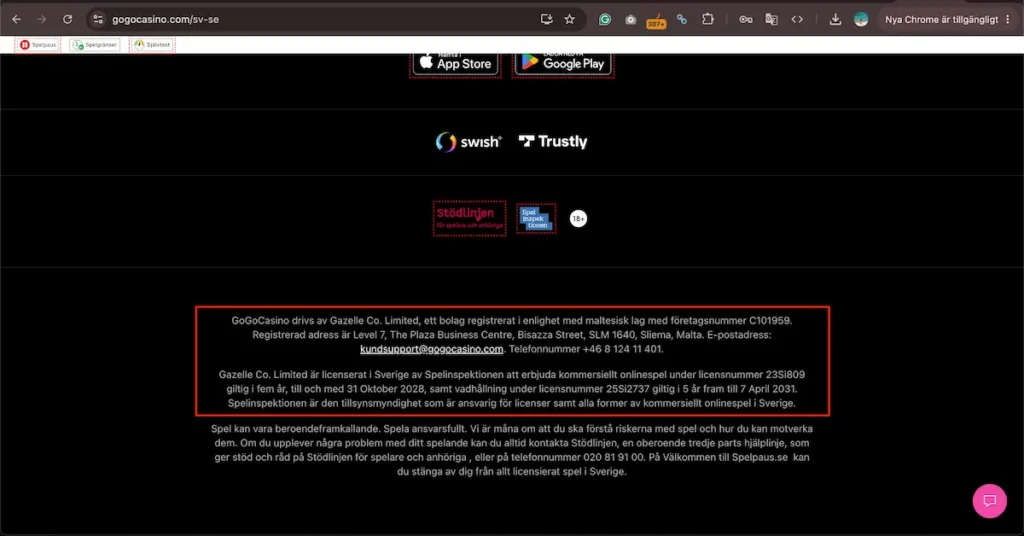Image resolution: width=1024 pixels, height=536 pixels.
Task: Install app icon in address bar
Action: tap(547, 20)
